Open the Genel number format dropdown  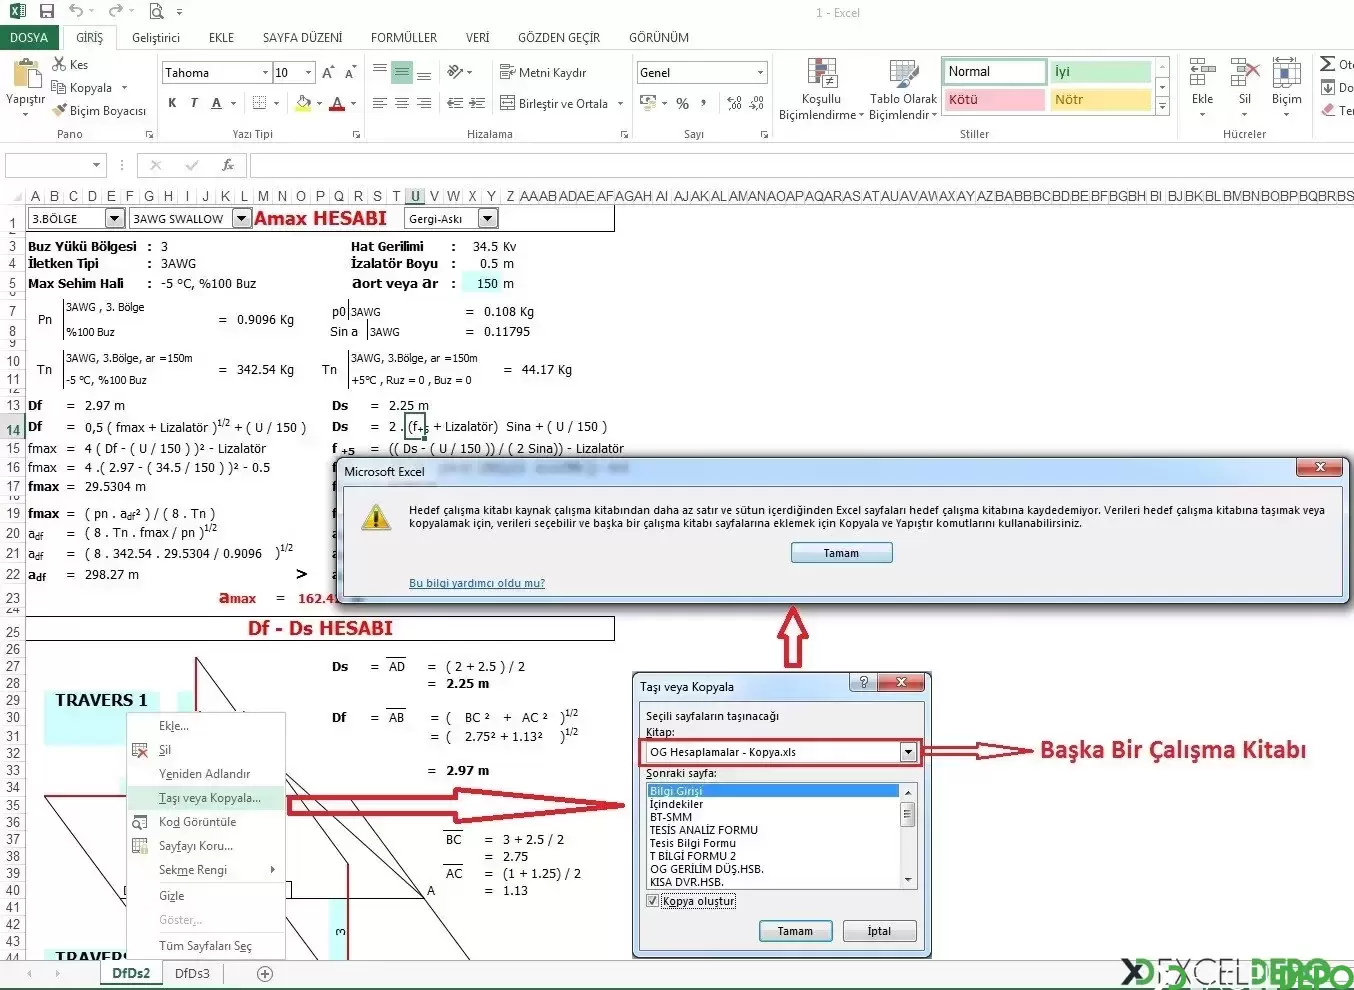760,72
